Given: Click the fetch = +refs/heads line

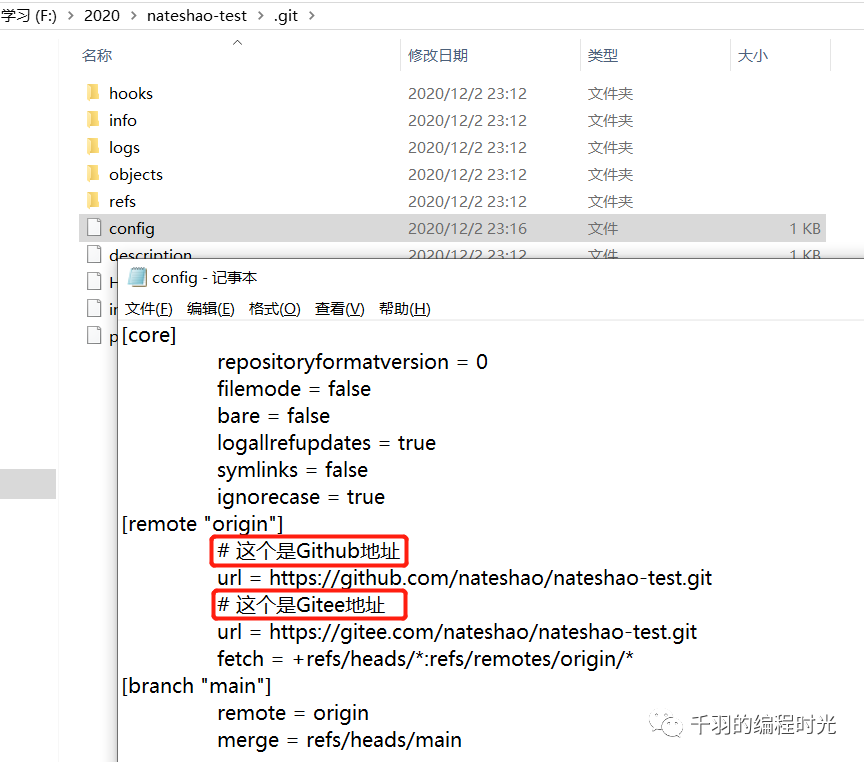Looking at the screenshot, I should [x=425, y=659].
